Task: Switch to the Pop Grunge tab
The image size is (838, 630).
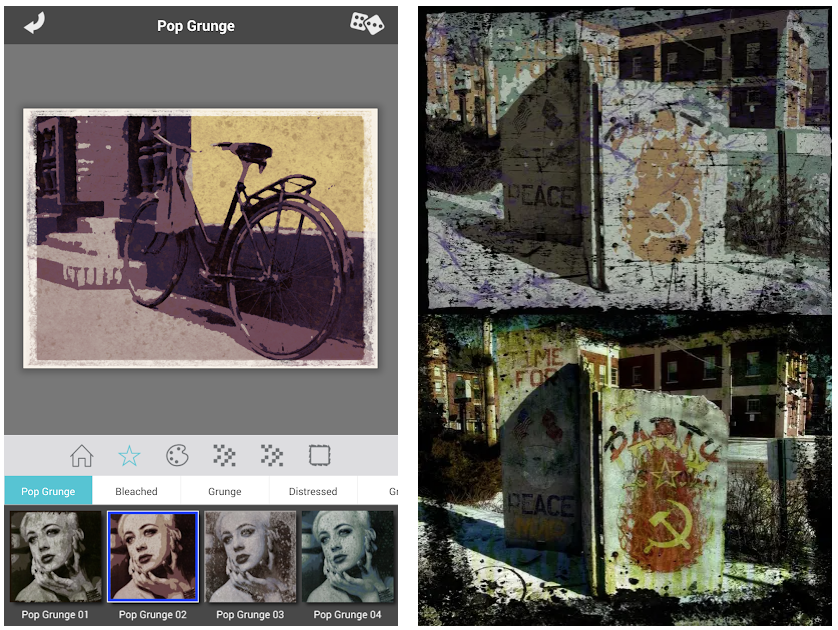Action: [x=48, y=491]
